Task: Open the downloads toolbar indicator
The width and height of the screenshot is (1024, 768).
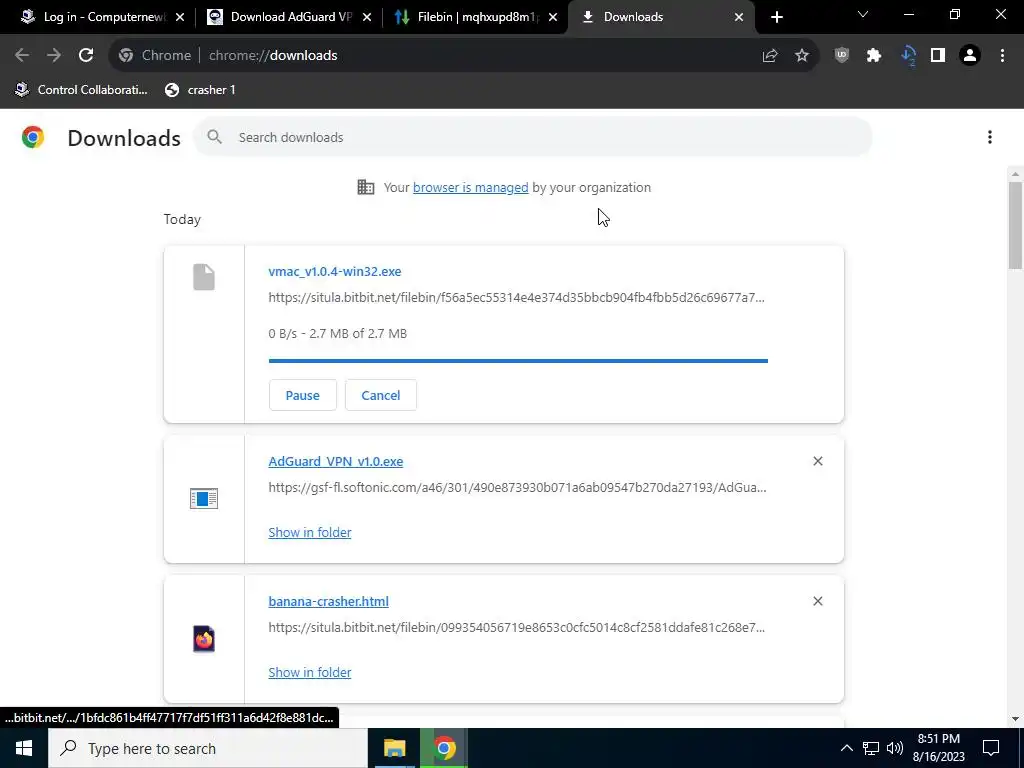Action: [908, 56]
